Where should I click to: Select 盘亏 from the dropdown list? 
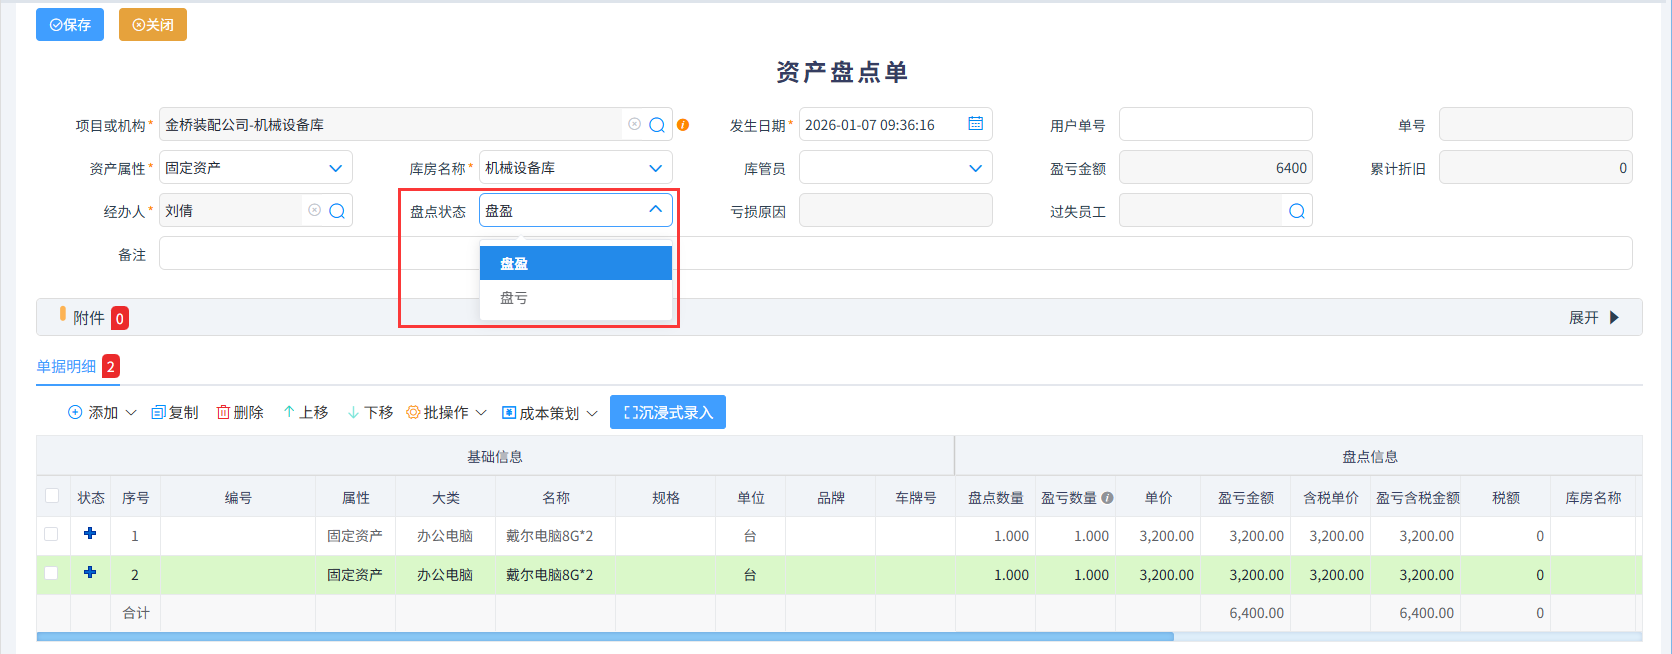point(514,298)
